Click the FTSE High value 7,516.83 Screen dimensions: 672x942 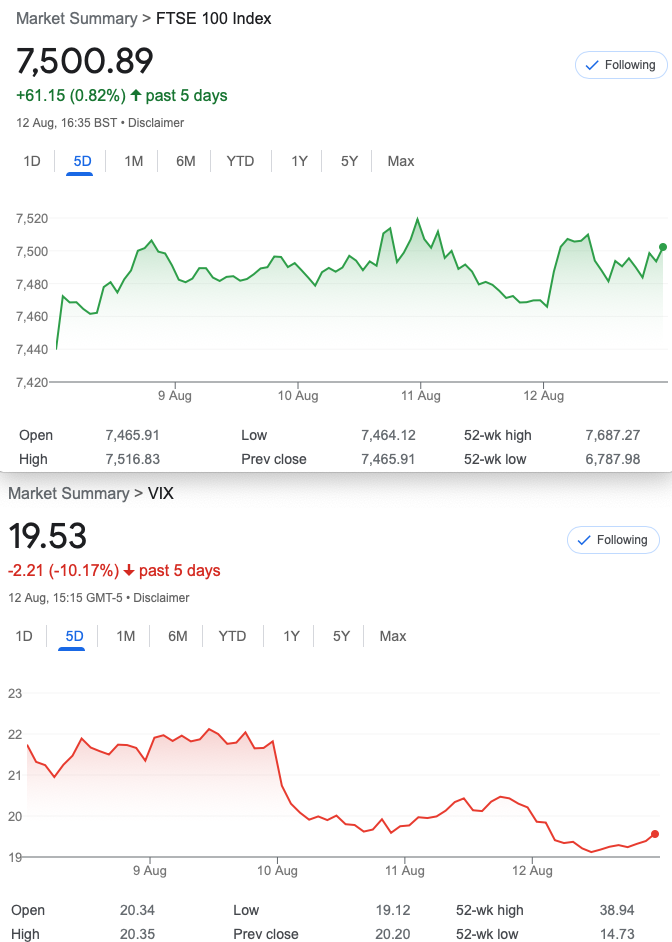133,459
